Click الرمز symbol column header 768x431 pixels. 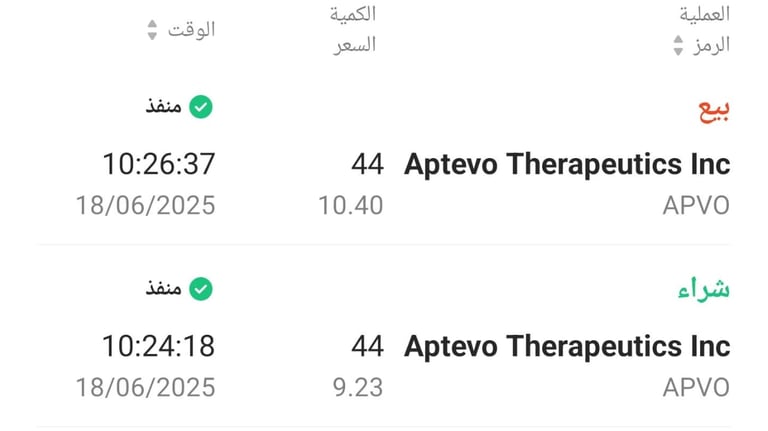click(711, 46)
